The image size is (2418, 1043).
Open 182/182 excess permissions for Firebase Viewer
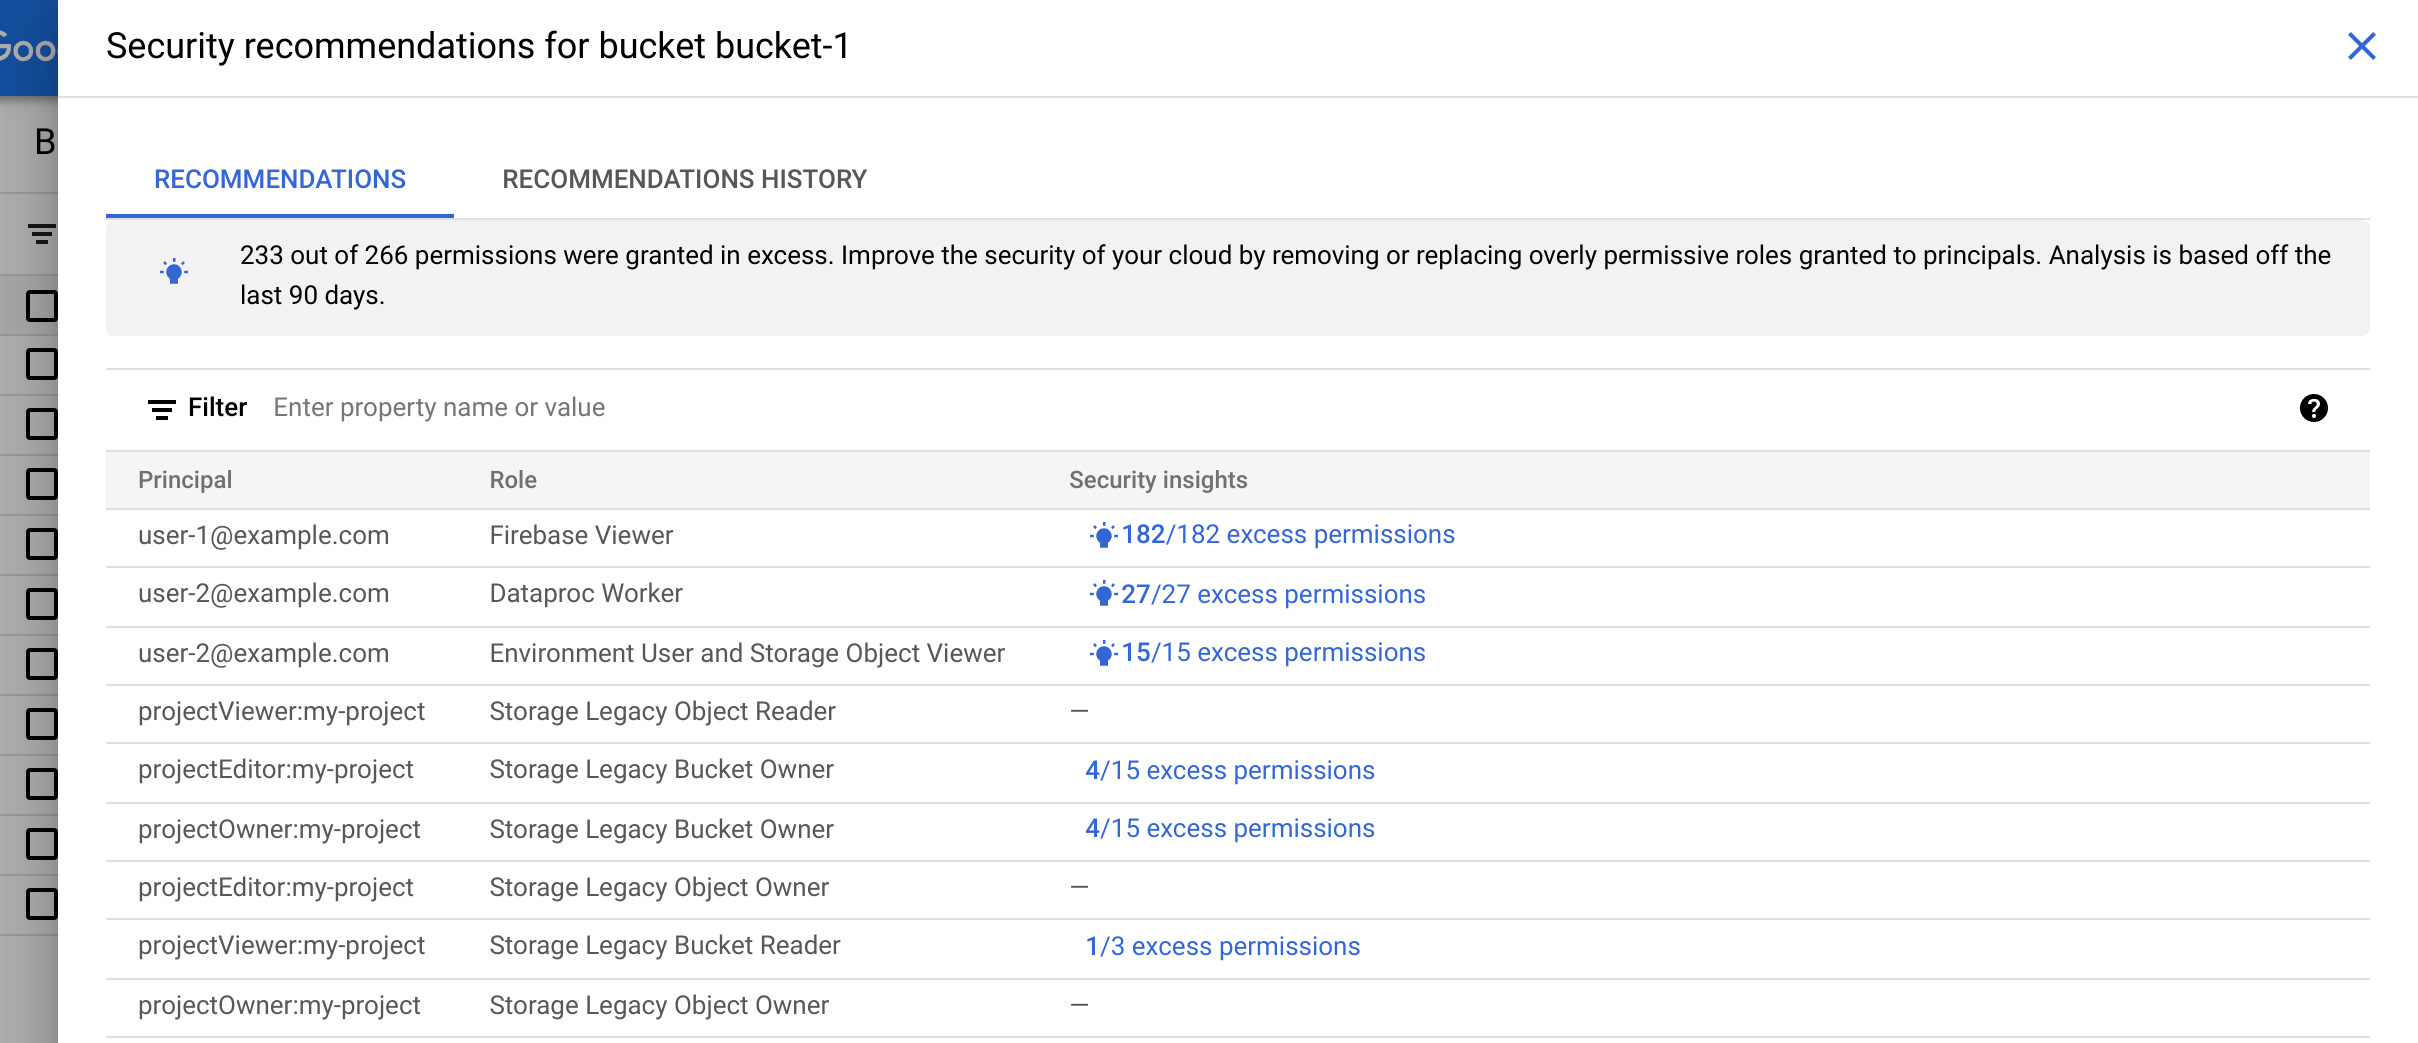pyautogui.click(x=1288, y=534)
